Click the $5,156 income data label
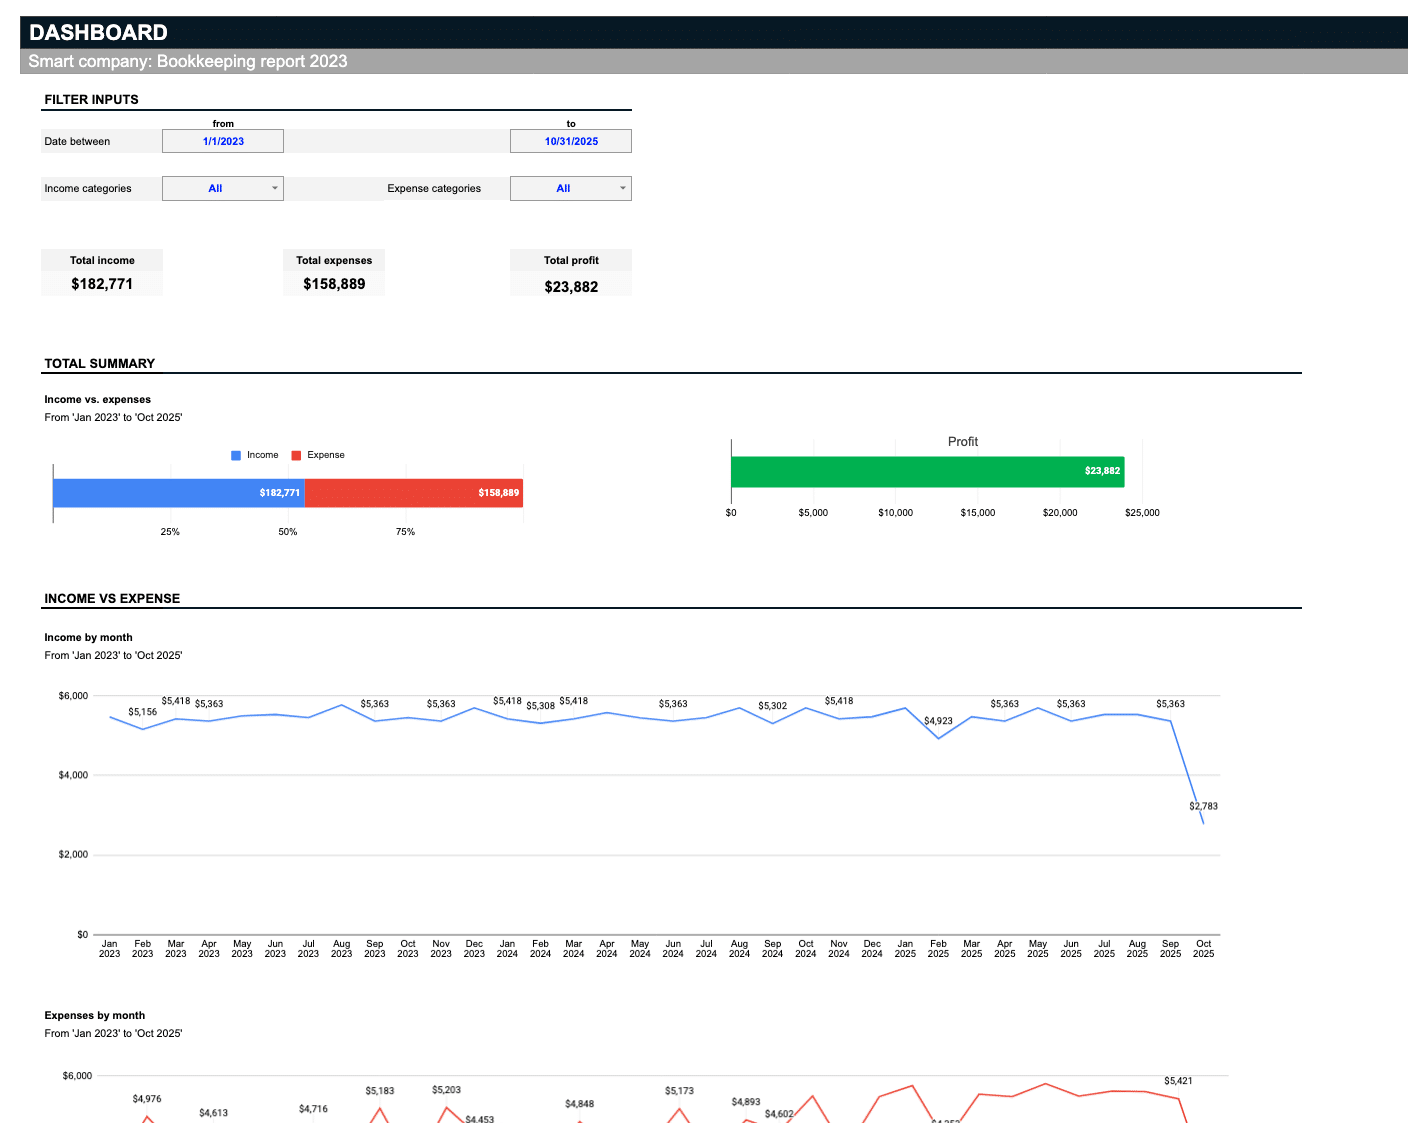The height and width of the screenshot is (1123, 1408). [143, 712]
